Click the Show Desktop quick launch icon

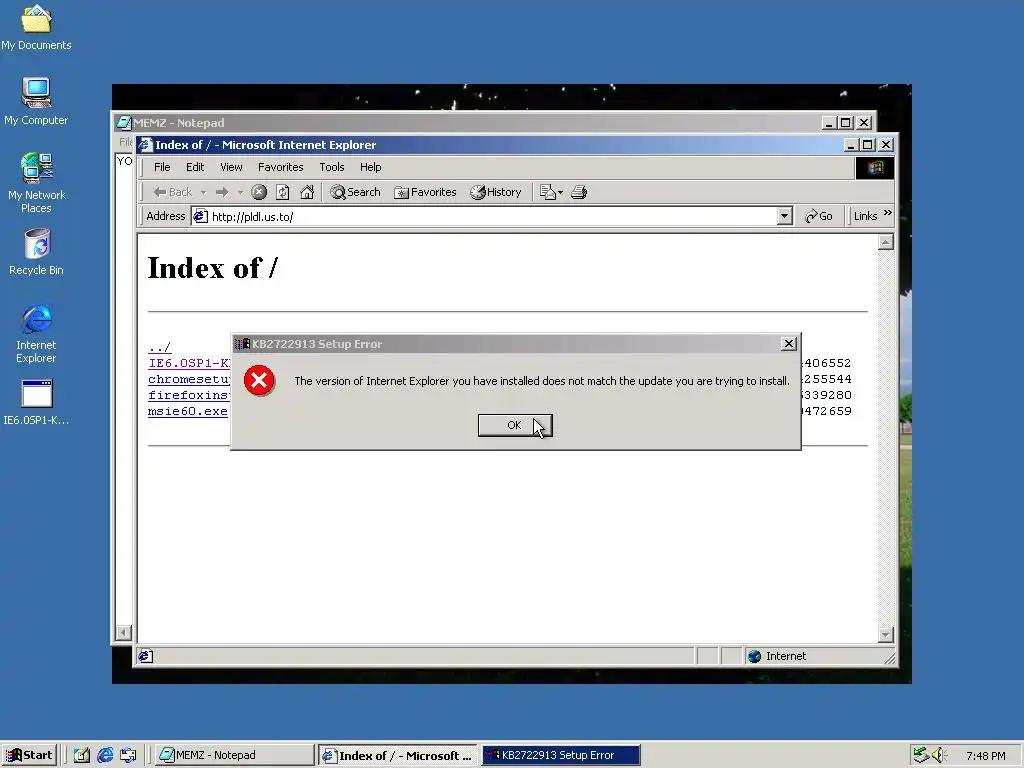pyautogui.click(x=82, y=755)
